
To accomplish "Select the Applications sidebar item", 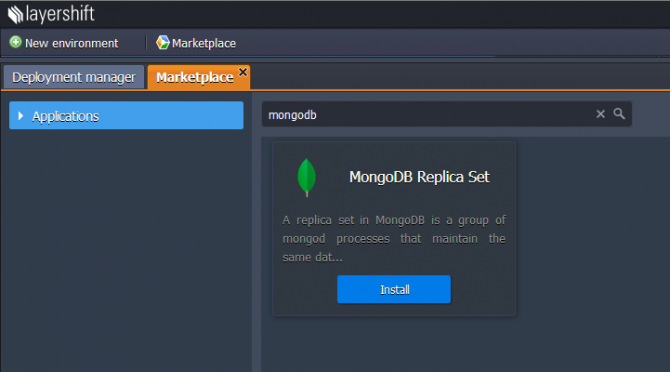I will click(126, 115).
